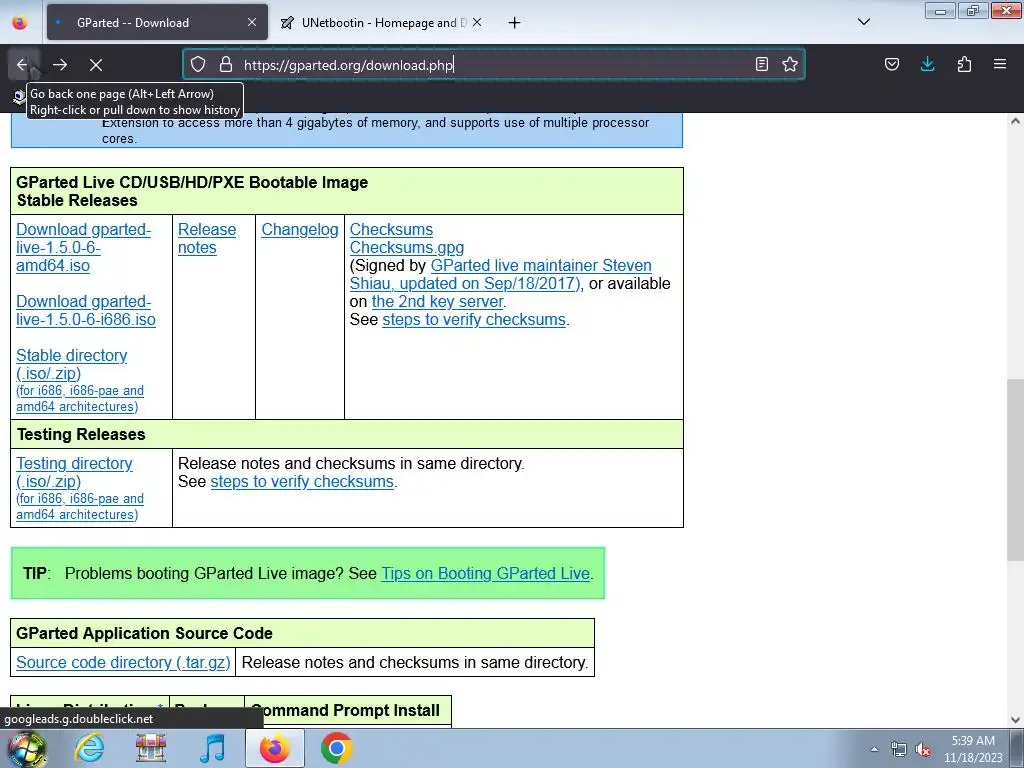The height and width of the screenshot is (768, 1024).
Task: Stop loading the page with the X button
Action: click(x=96, y=65)
